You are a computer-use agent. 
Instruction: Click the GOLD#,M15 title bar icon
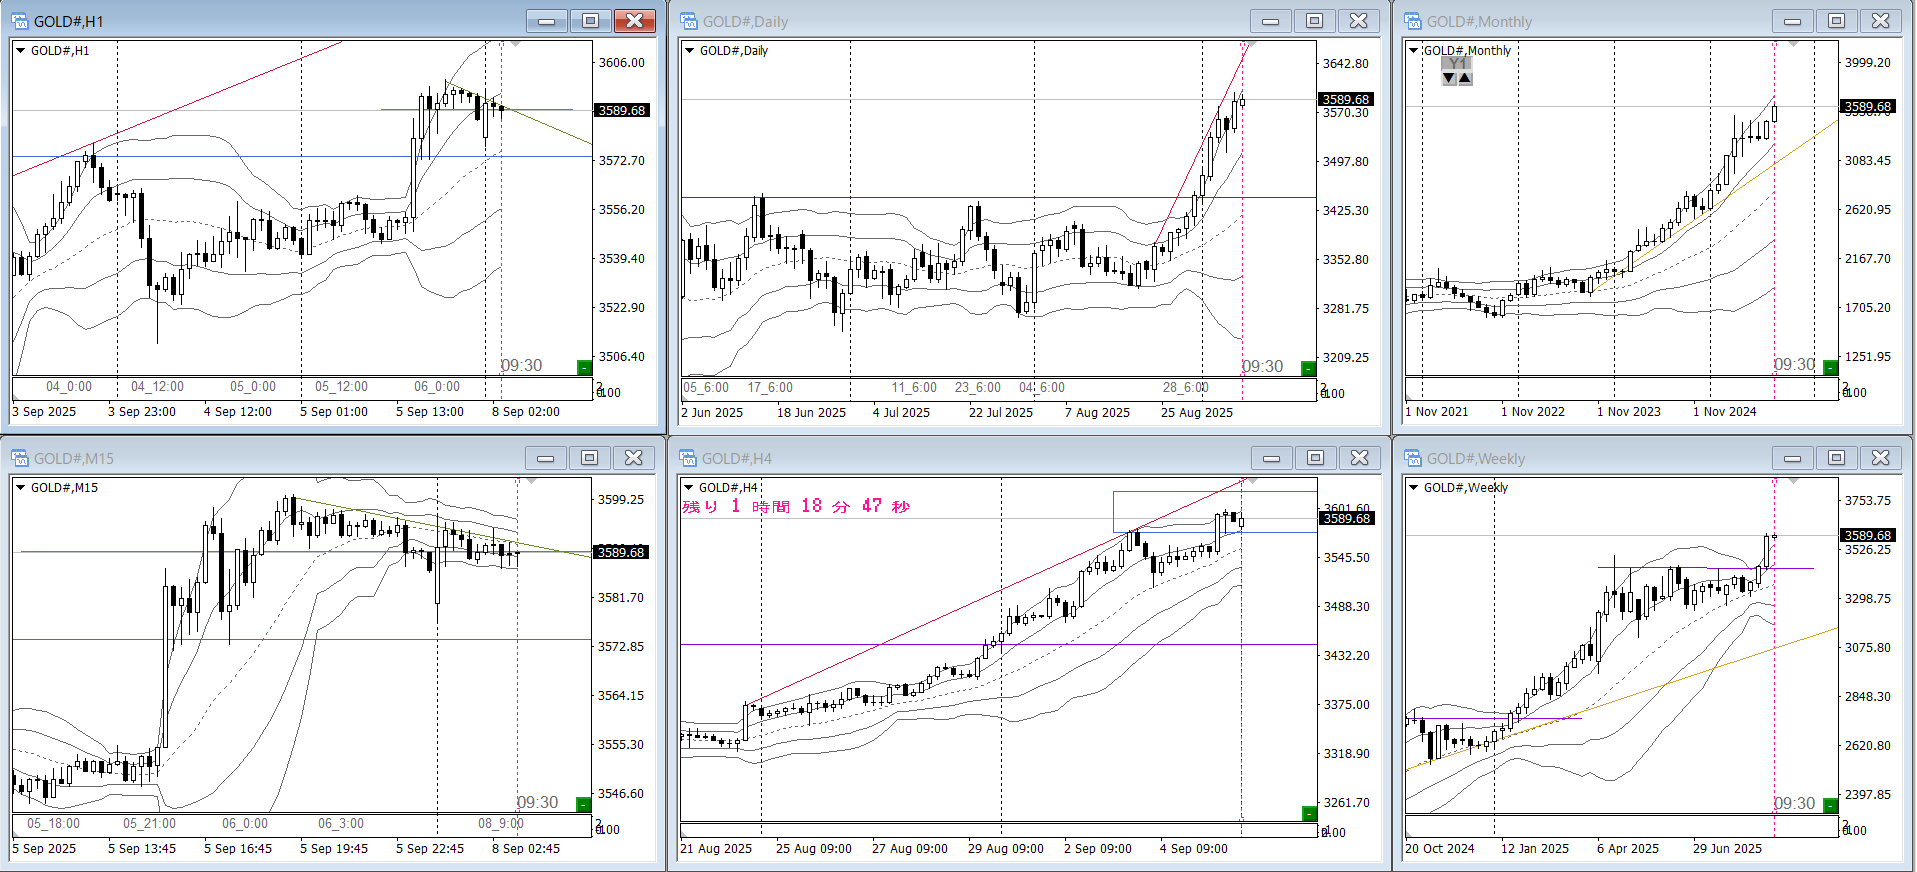tap(20, 458)
